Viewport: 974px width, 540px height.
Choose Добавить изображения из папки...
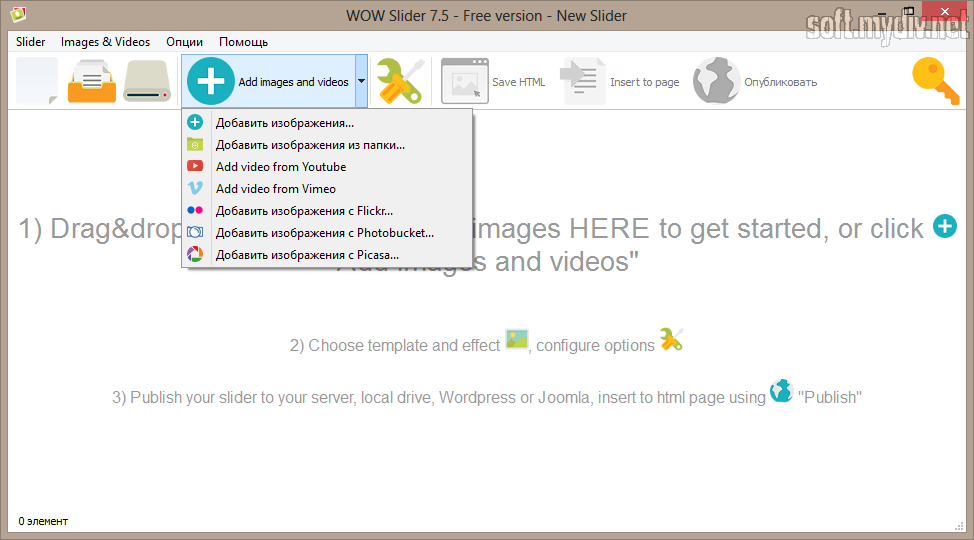click(310, 145)
